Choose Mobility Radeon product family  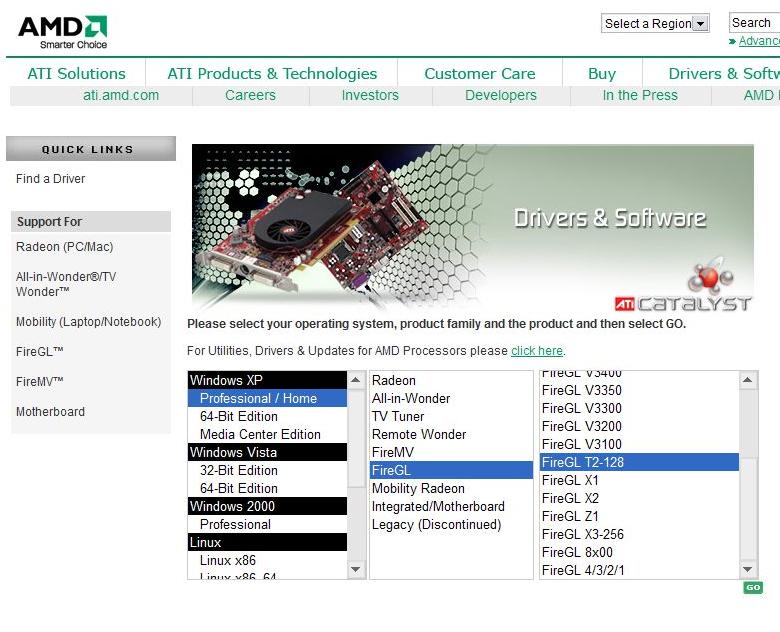point(418,488)
